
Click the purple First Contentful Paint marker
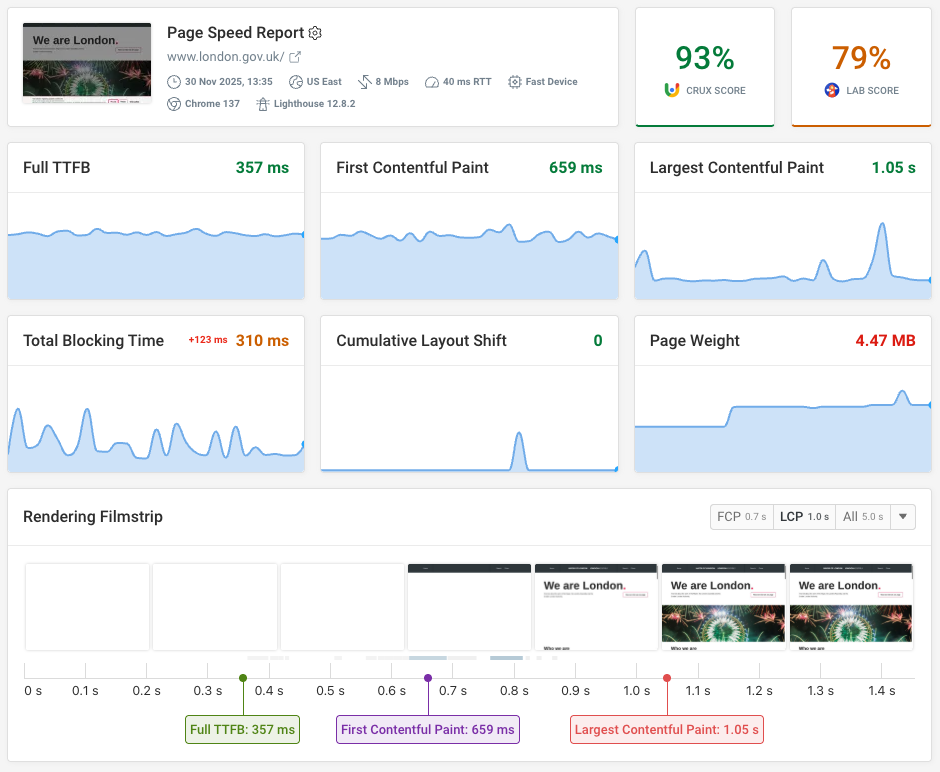point(428,677)
